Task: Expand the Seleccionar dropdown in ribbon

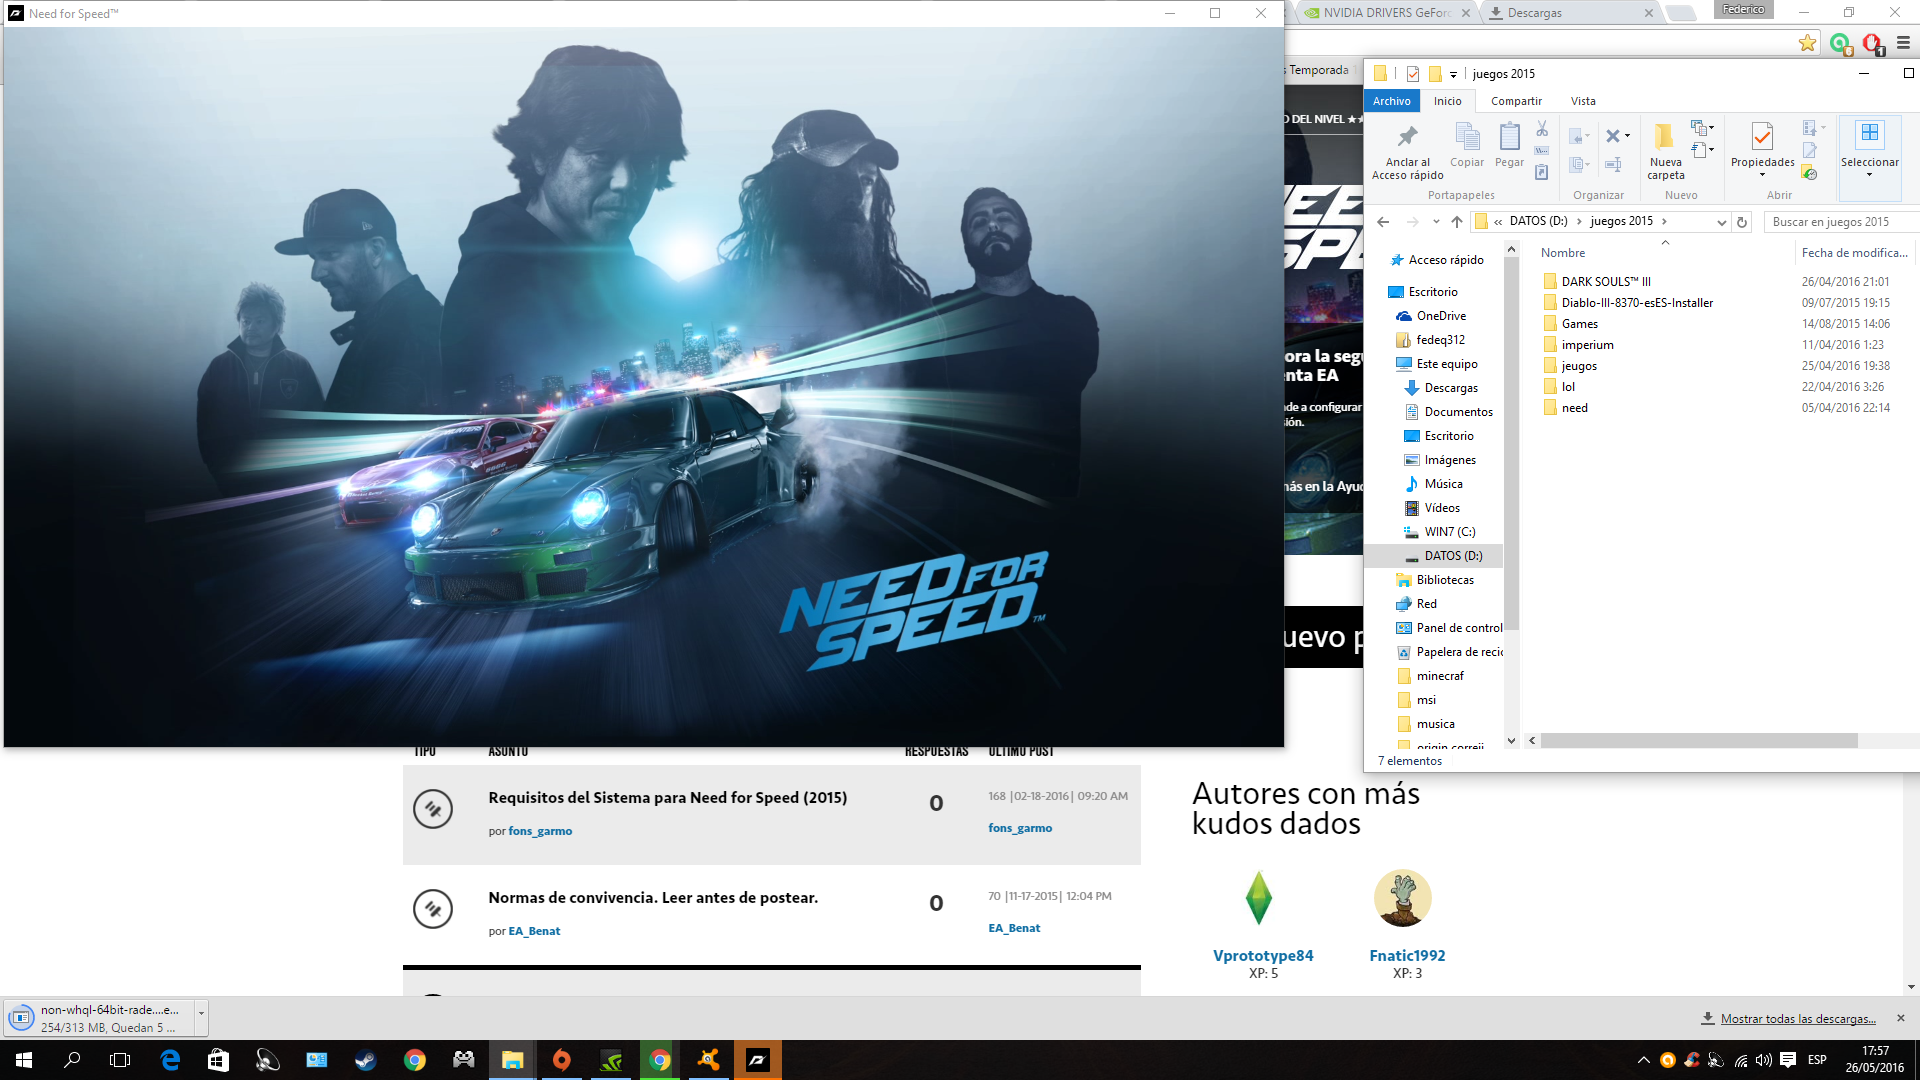Action: [1869, 175]
